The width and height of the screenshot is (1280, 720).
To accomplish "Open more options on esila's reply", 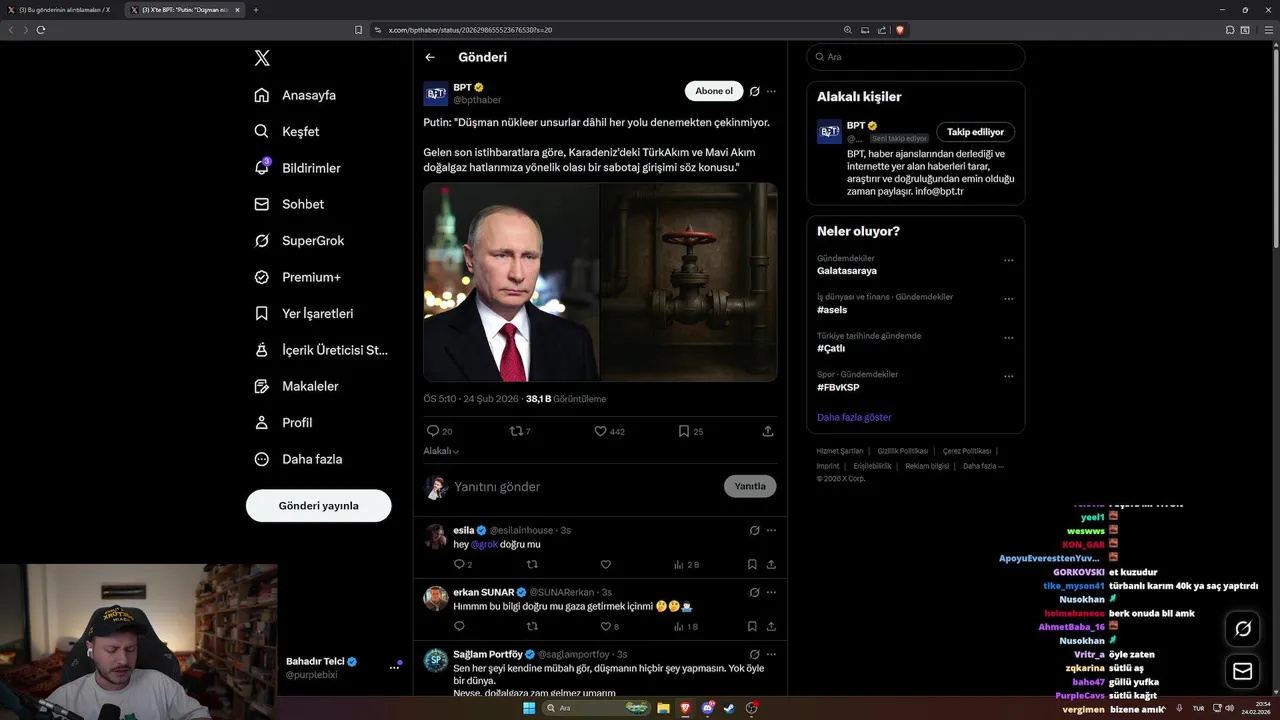I will [x=771, y=530].
